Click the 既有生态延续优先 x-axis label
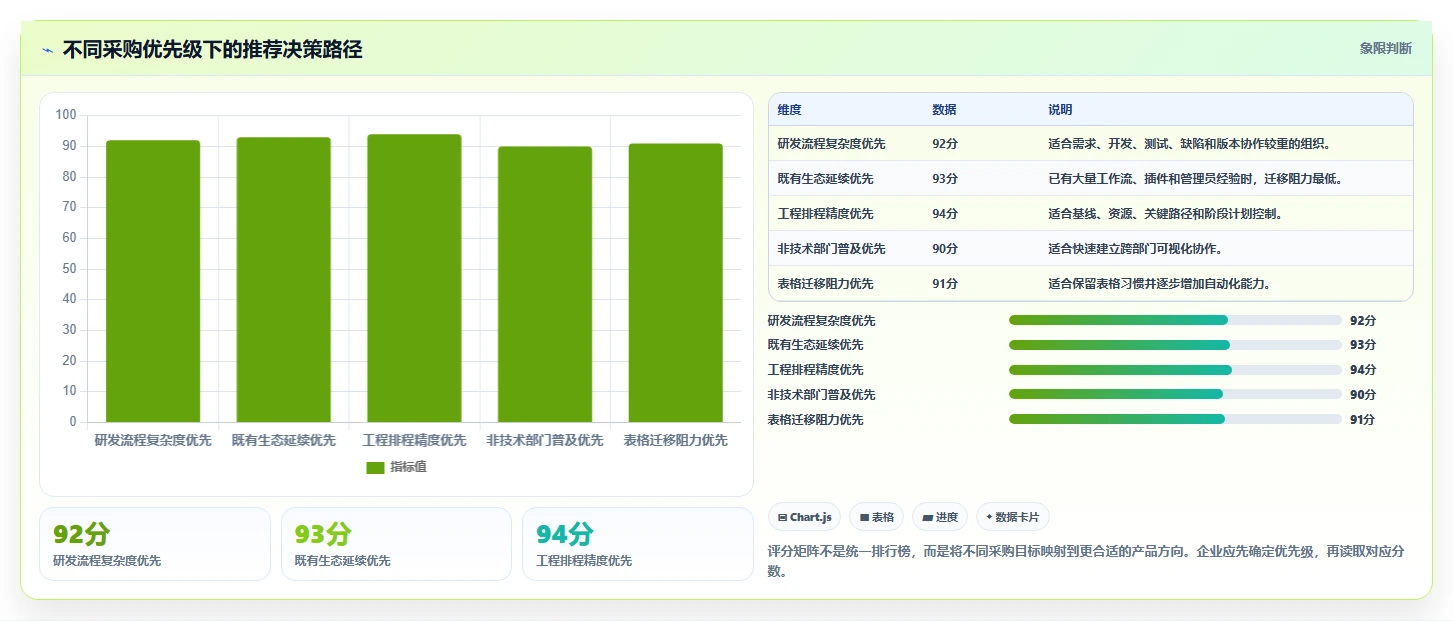1453x621 pixels. pos(284,440)
